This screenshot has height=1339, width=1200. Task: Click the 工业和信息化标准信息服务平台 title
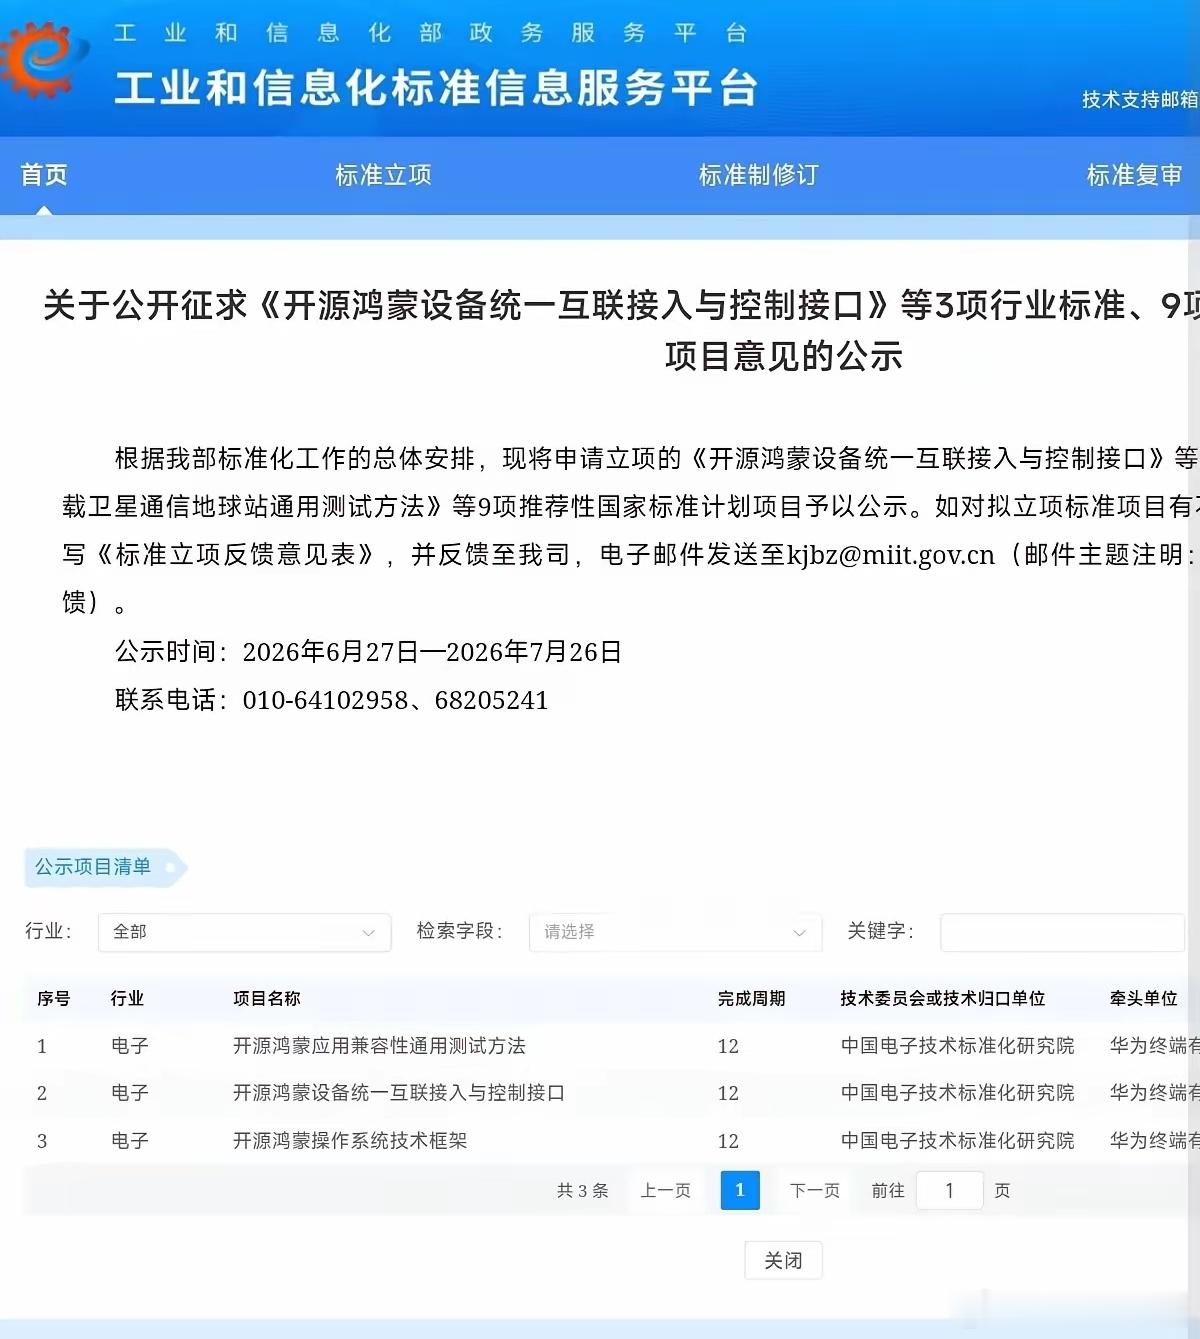click(x=436, y=88)
